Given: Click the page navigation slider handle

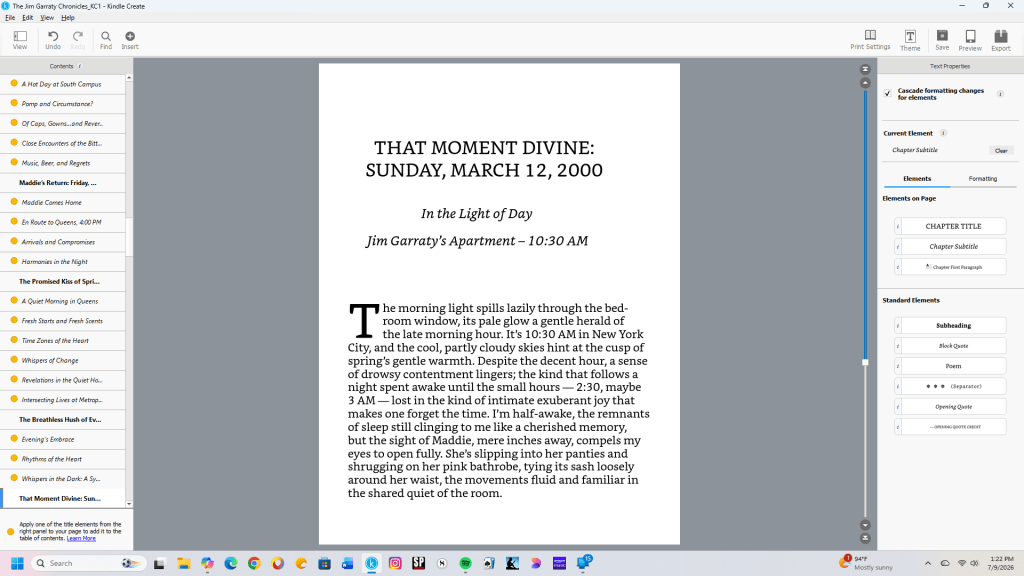Looking at the screenshot, I should point(865,362).
